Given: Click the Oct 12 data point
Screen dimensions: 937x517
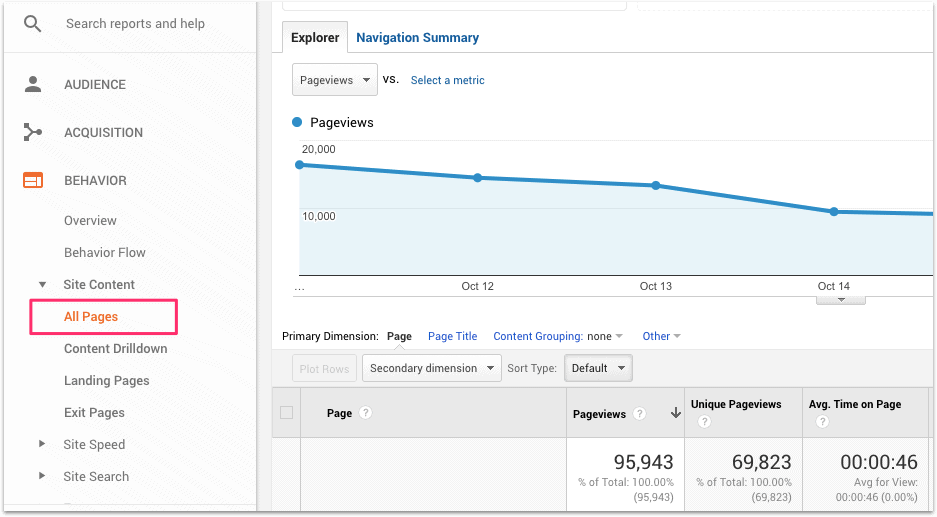Looking at the screenshot, I should tap(477, 178).
